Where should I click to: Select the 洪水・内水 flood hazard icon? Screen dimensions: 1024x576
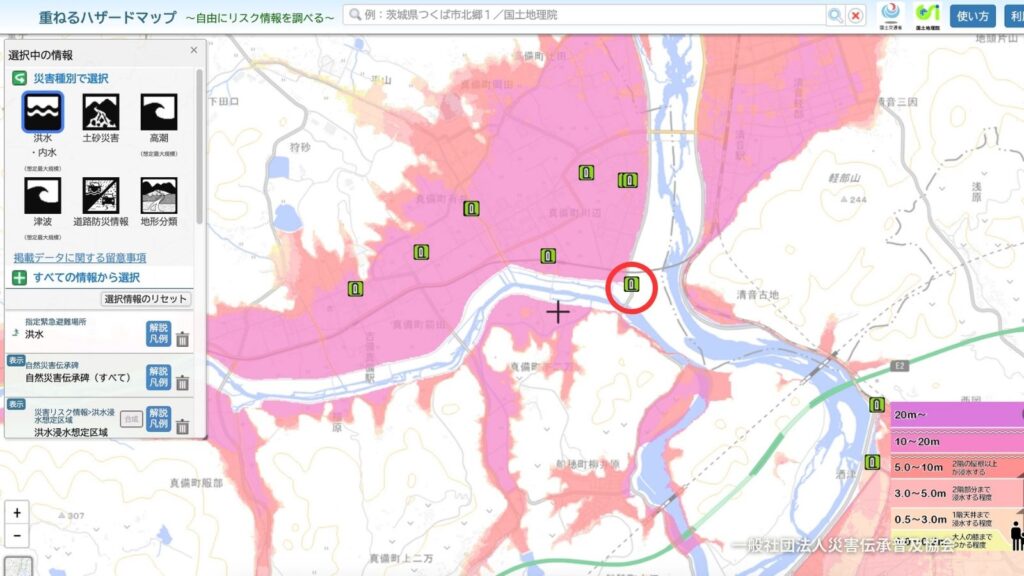pyautogui.click(x=43, y=112)
